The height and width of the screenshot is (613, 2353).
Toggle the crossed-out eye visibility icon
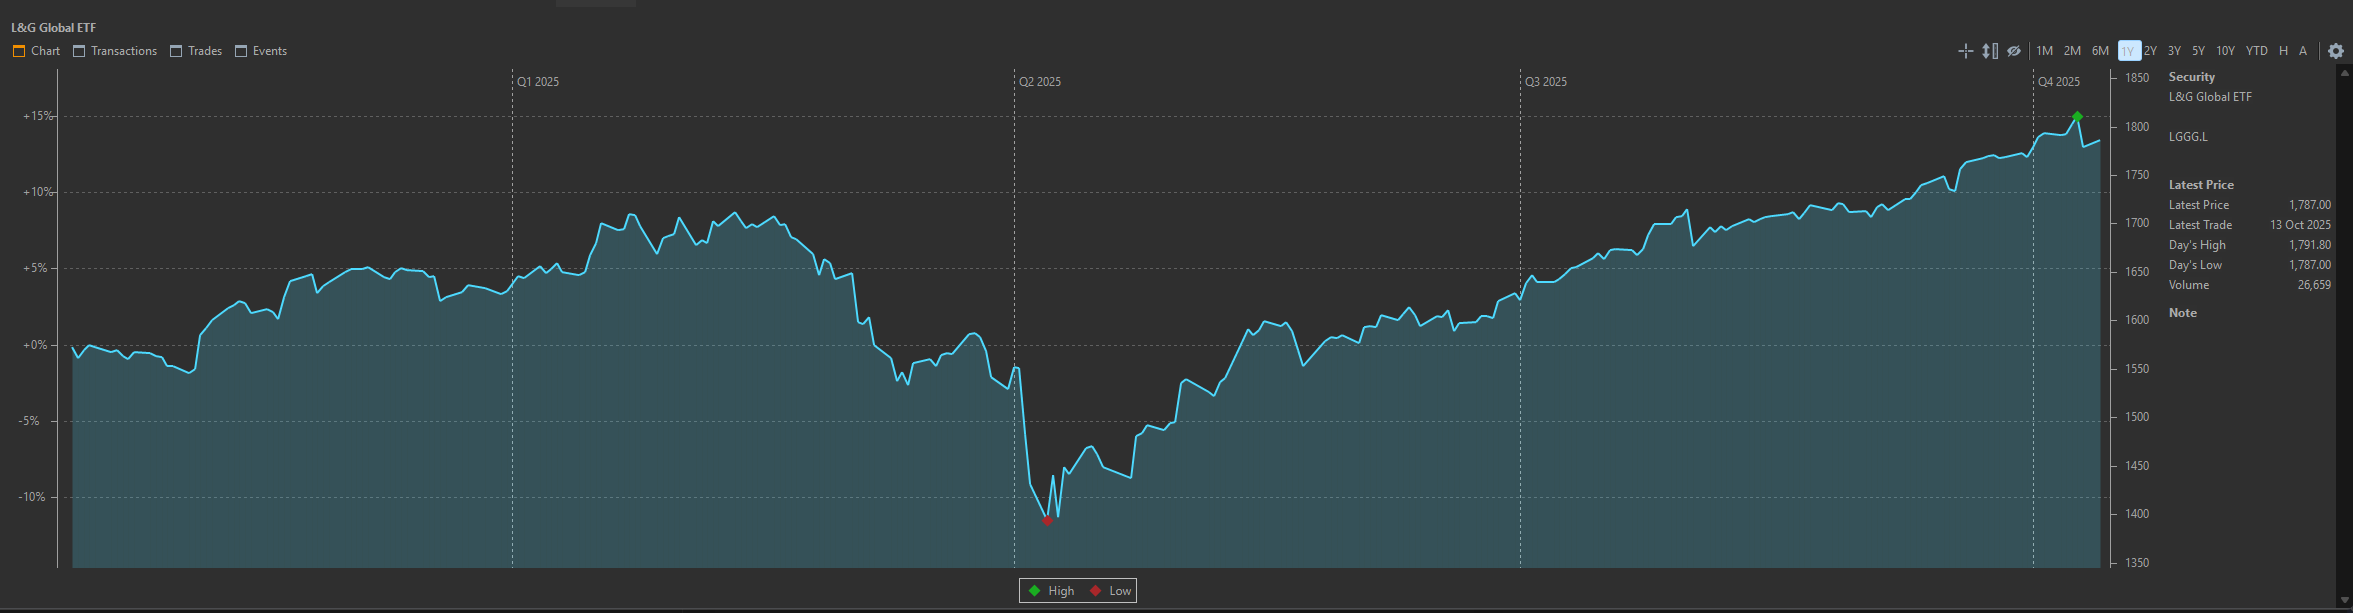(2014, 51)
